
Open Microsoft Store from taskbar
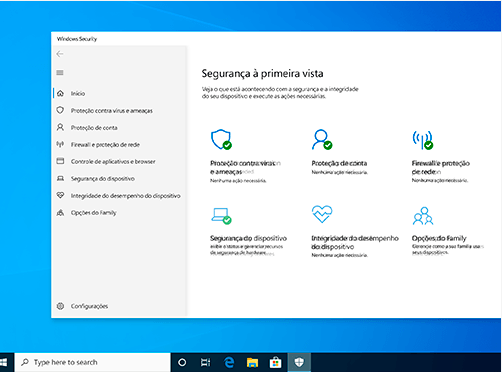[x=276, y=362]
